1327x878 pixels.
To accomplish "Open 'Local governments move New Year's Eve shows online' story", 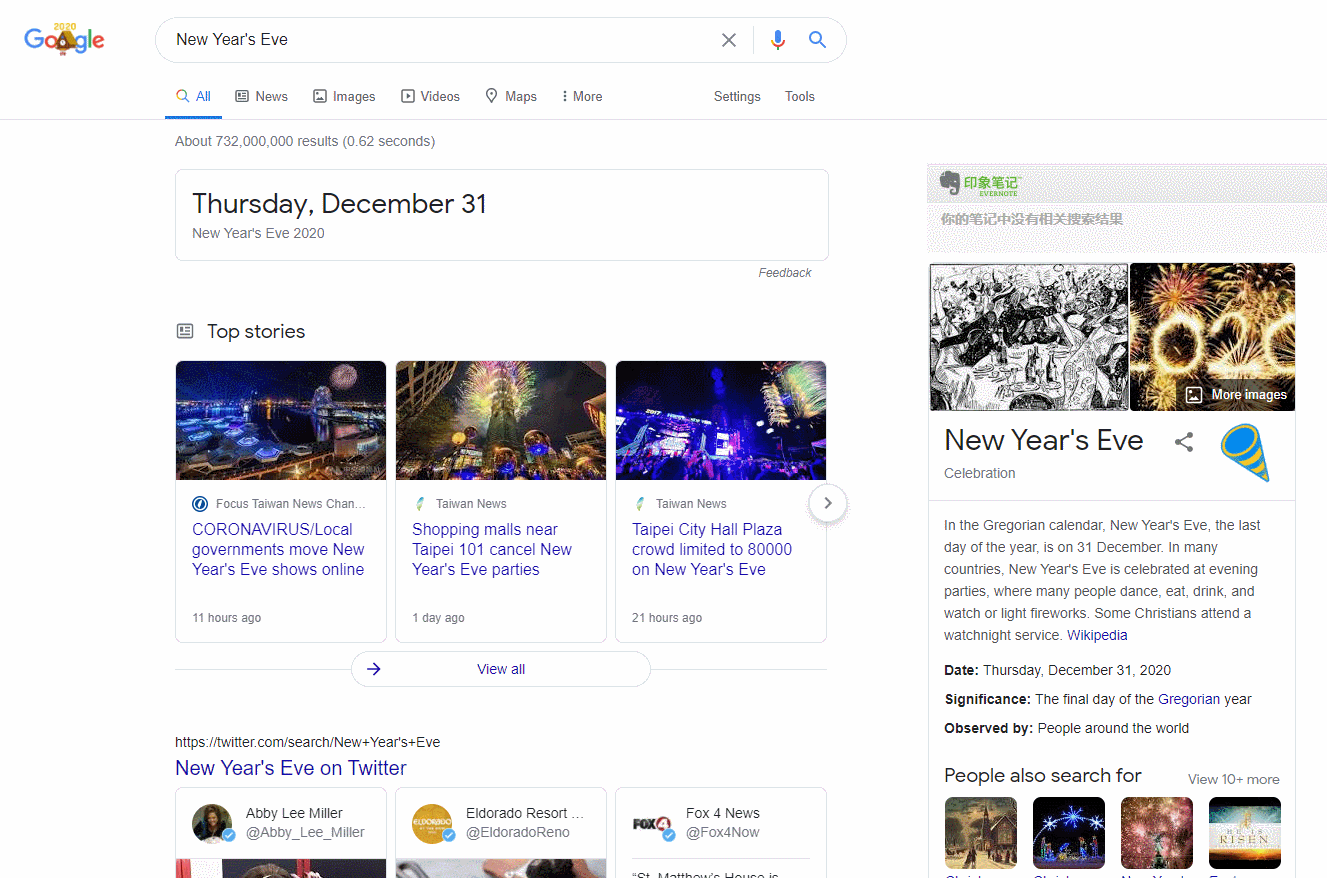I will pos(279,550).
